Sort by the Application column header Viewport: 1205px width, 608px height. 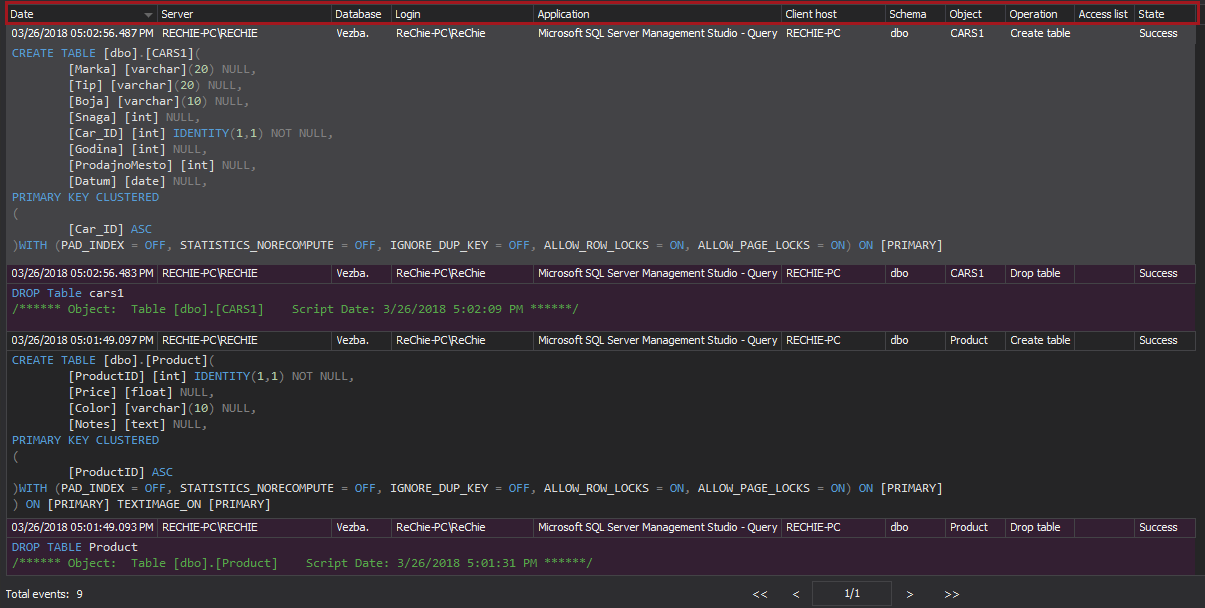[658, 14]
